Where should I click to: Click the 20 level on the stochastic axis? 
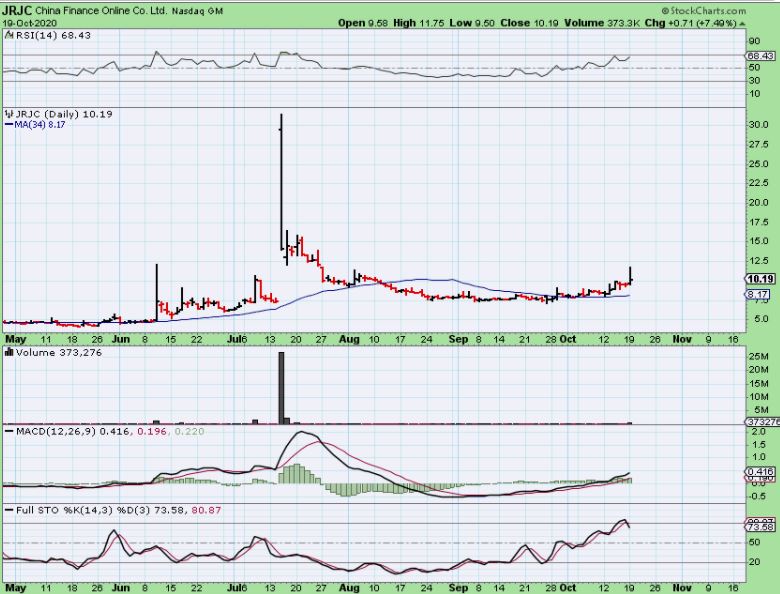754,562
